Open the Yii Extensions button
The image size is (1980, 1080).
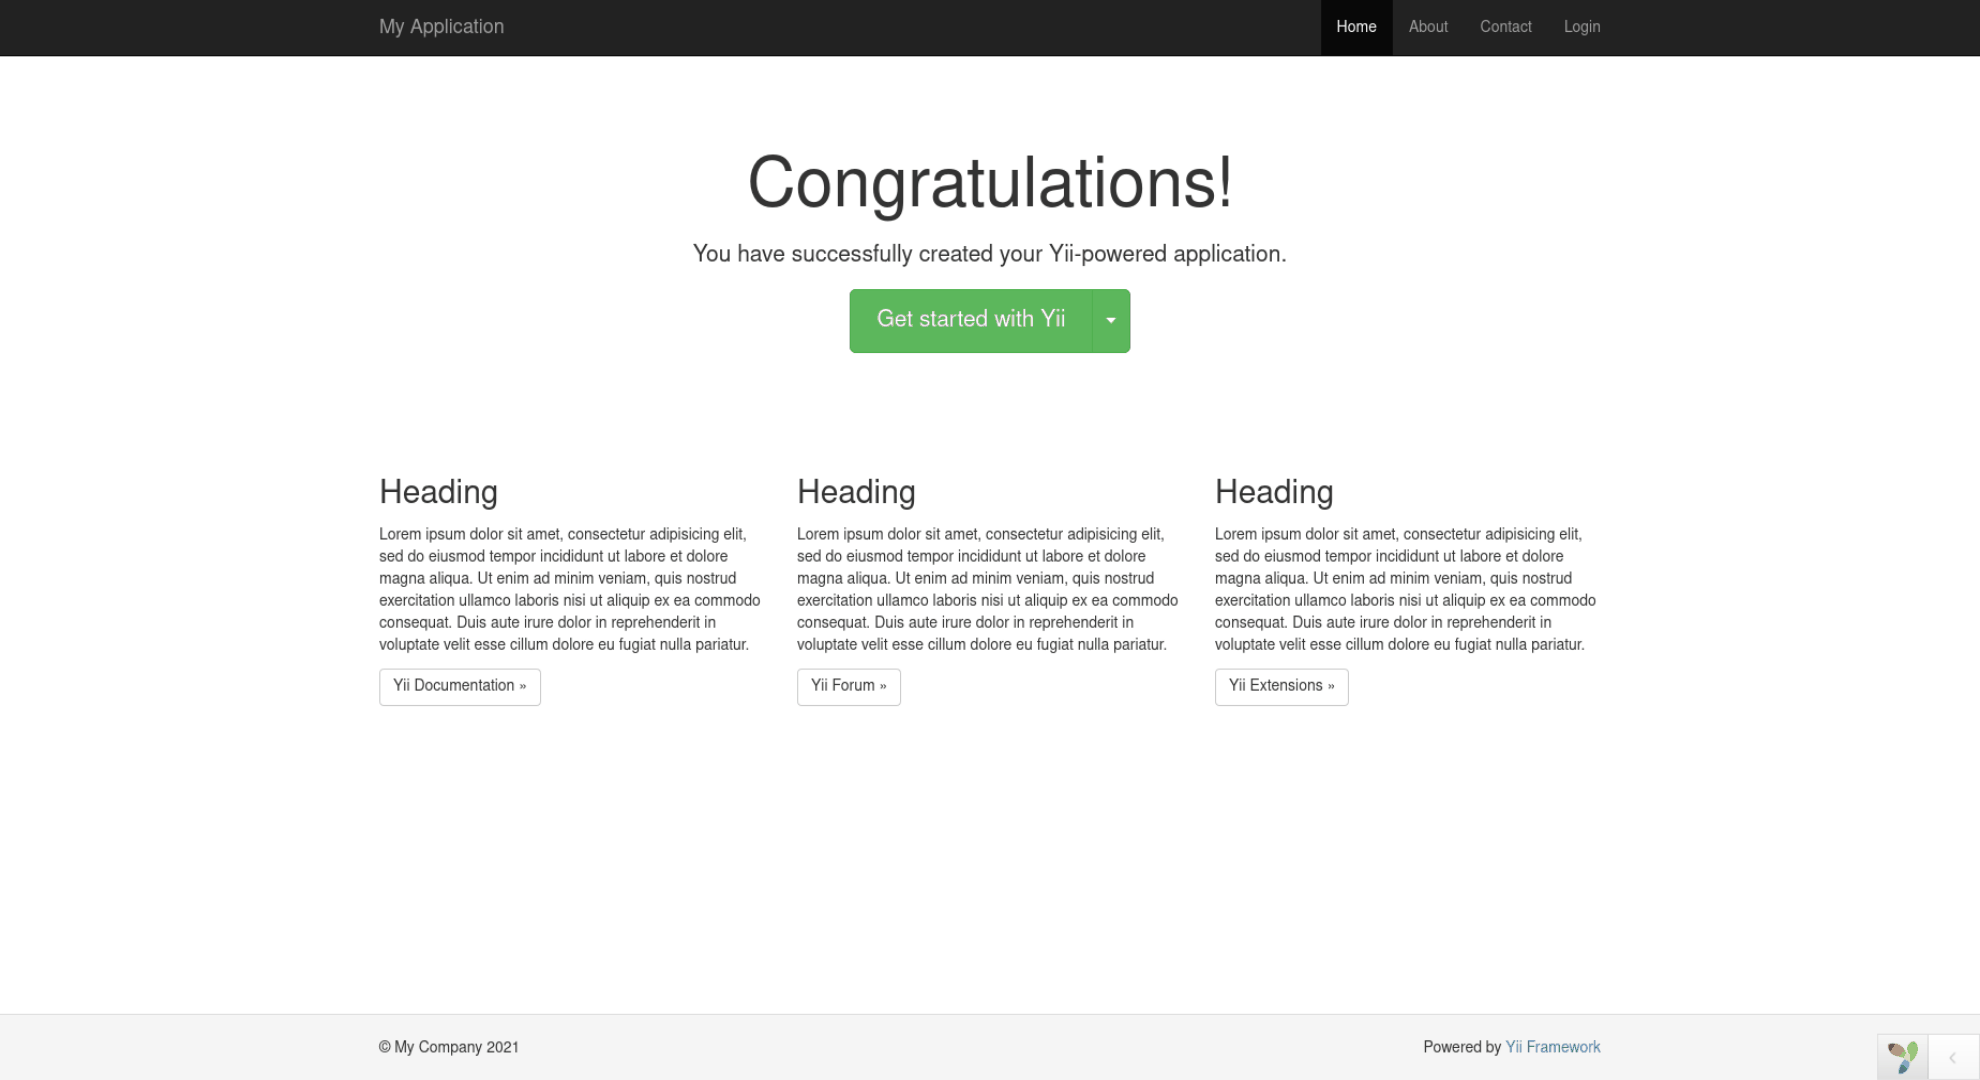1281,686
